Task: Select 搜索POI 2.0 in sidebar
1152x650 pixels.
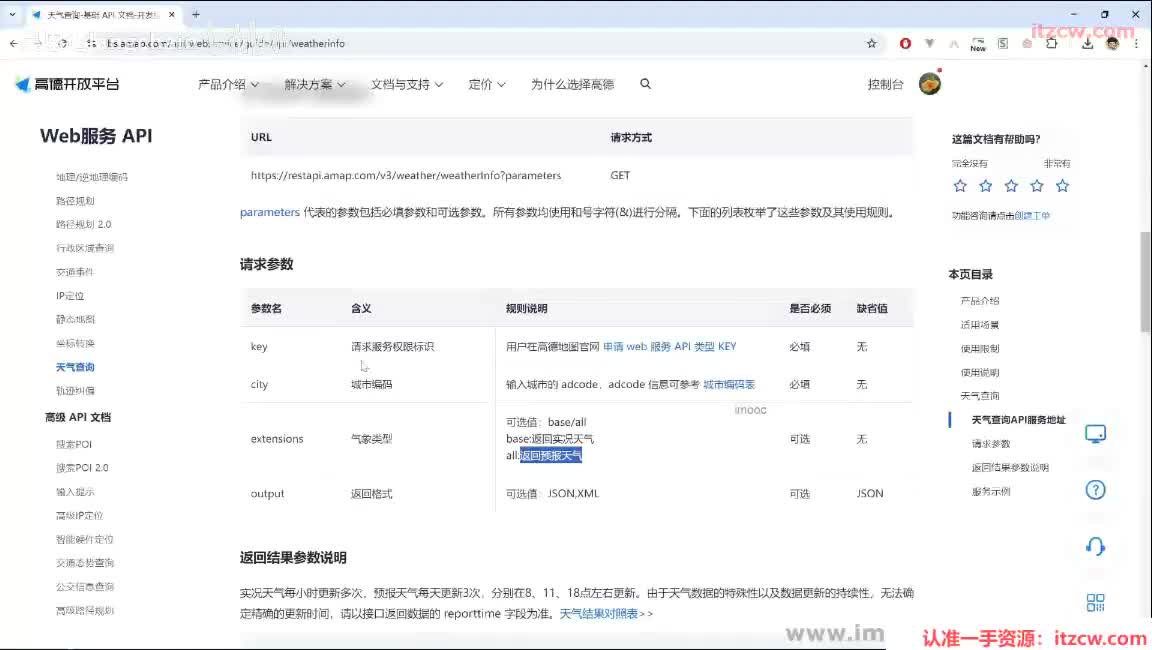Action: pos(82,468)
